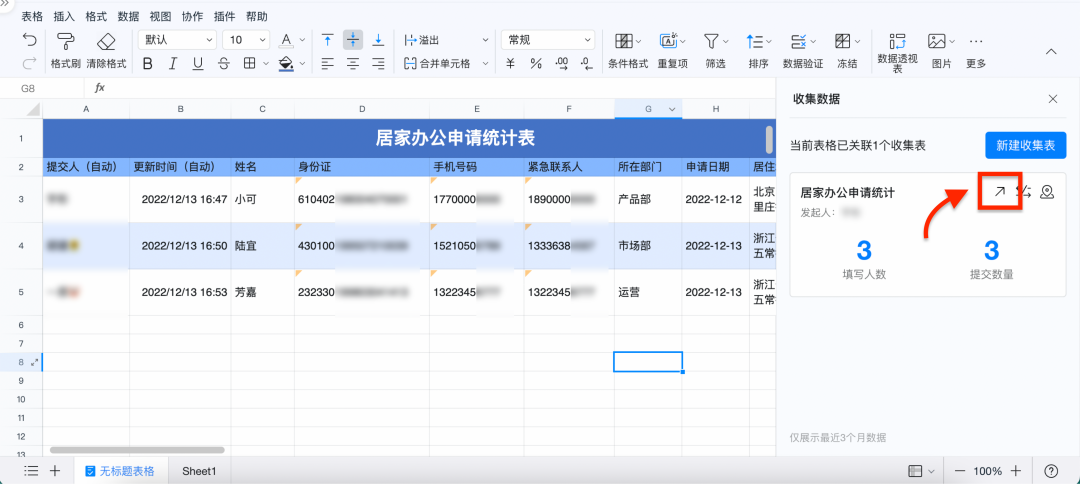
Task: Add a new sheet with plus icon
Action: pos(55,471)
